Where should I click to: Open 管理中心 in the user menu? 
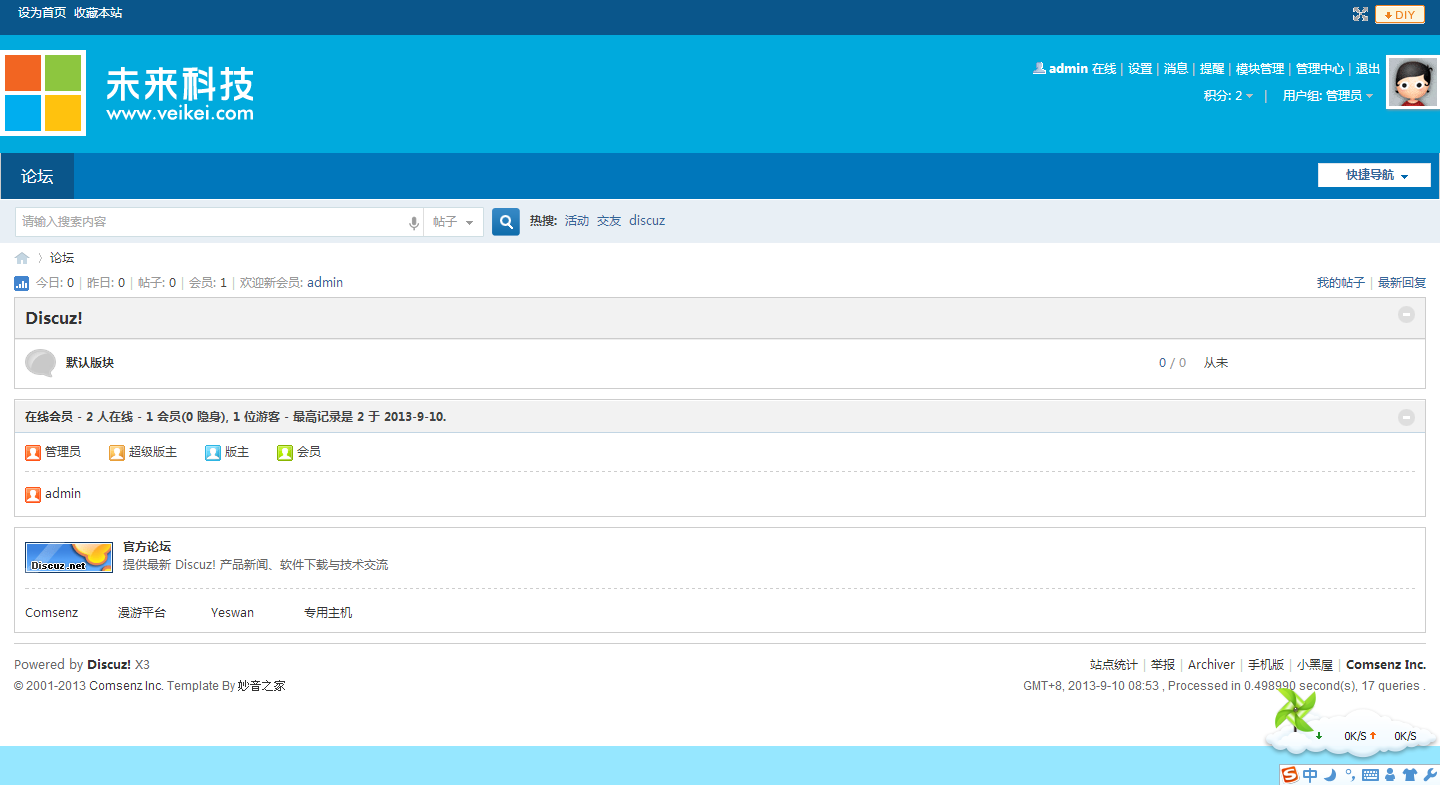[x=1320, y=69]
